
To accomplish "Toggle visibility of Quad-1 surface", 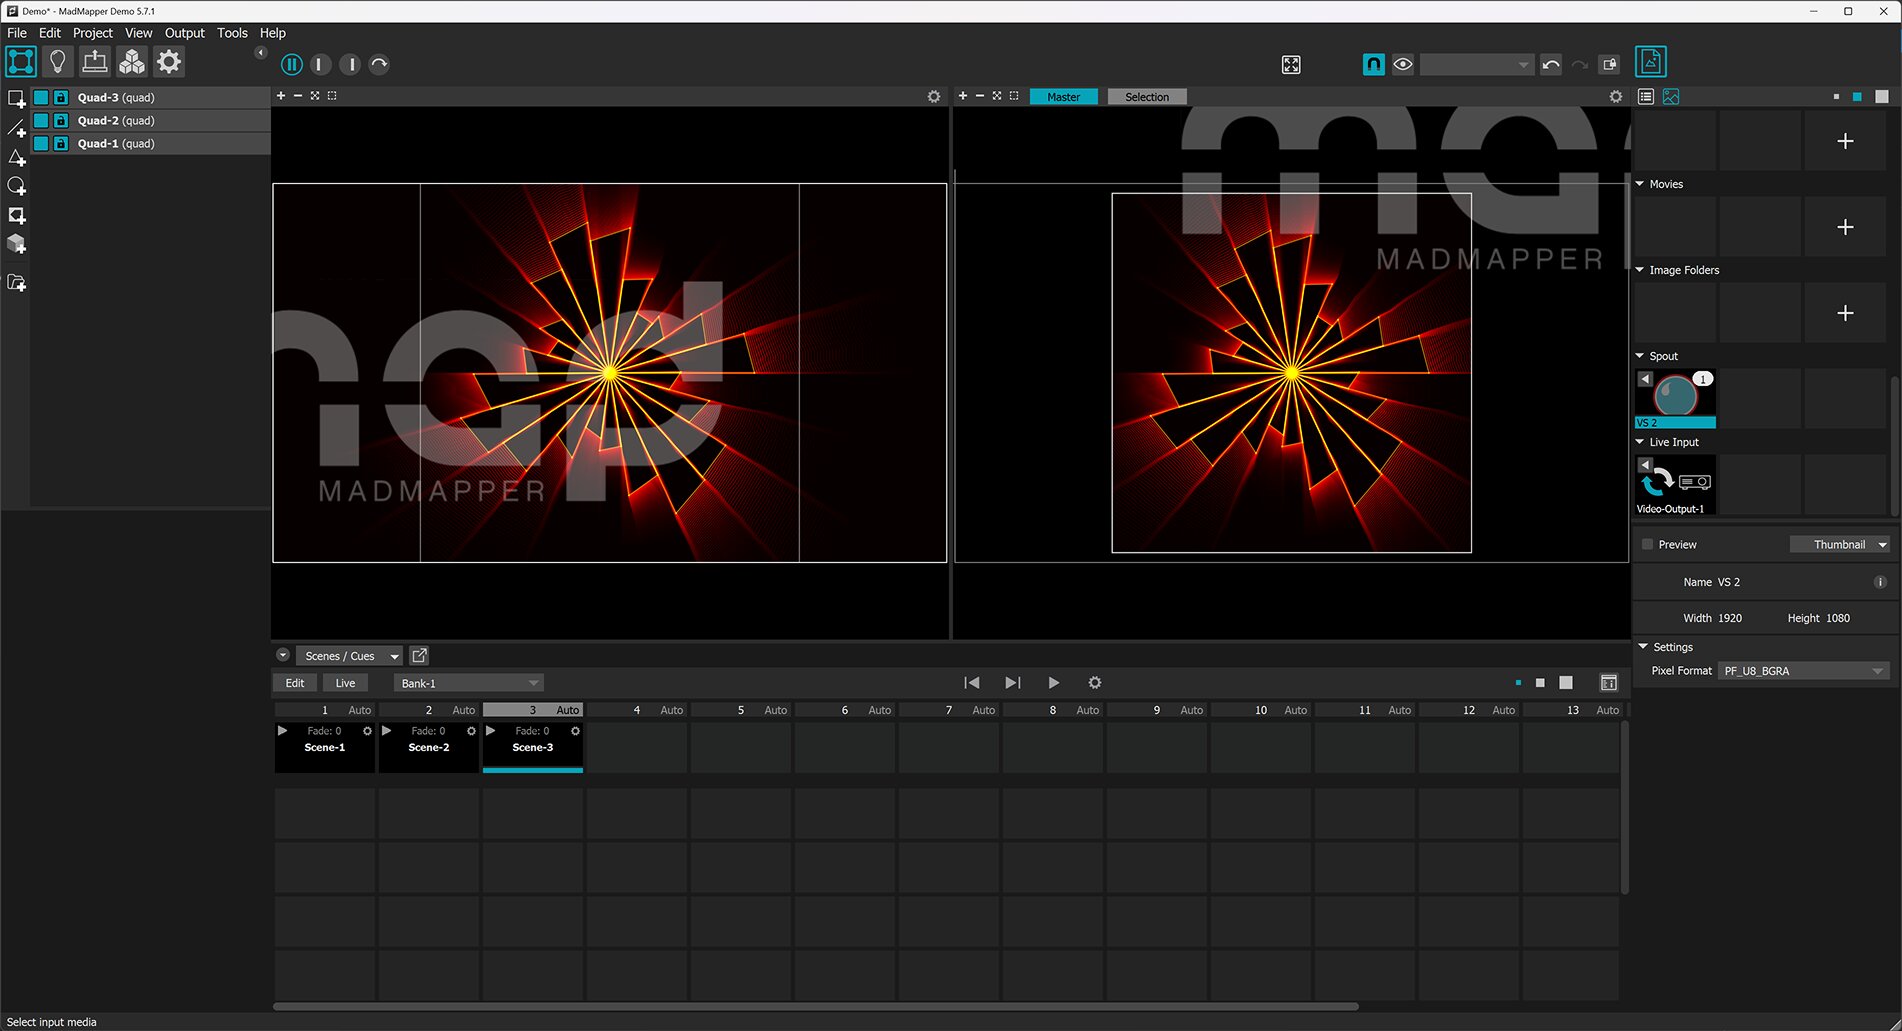I will 41,143.
